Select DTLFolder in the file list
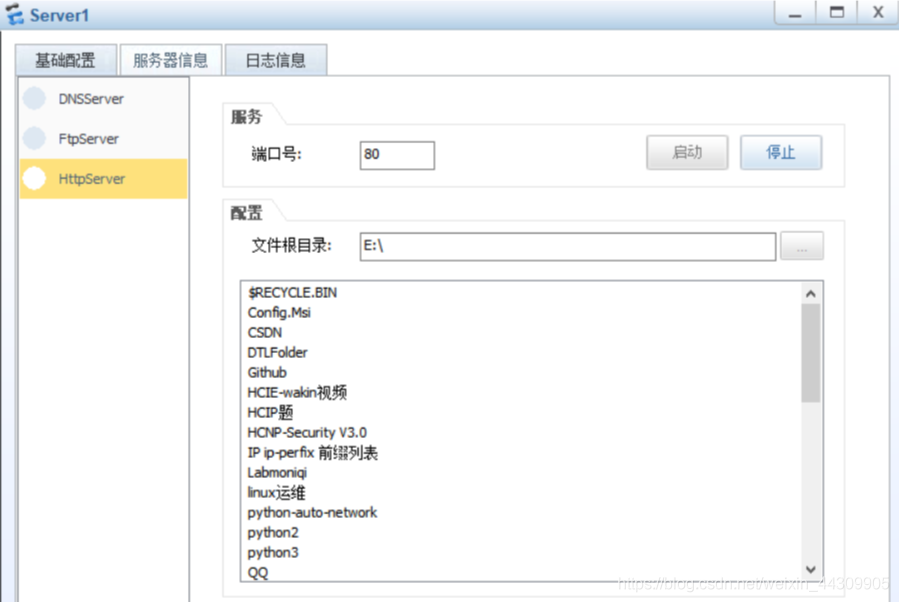899x602 pixels. click(x=277, y=353)
